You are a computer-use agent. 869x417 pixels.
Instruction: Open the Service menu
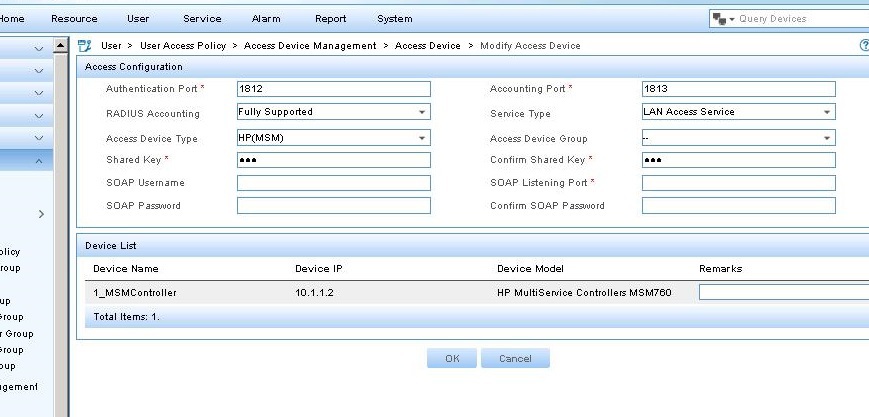(202, 19)
